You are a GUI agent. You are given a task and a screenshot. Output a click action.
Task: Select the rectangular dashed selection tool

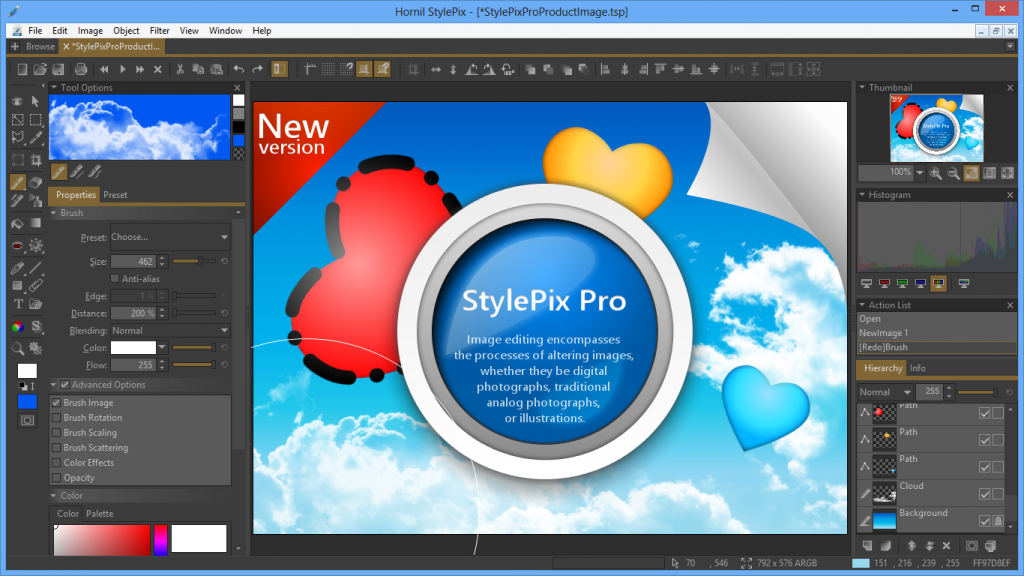click(x=35, y=120)
